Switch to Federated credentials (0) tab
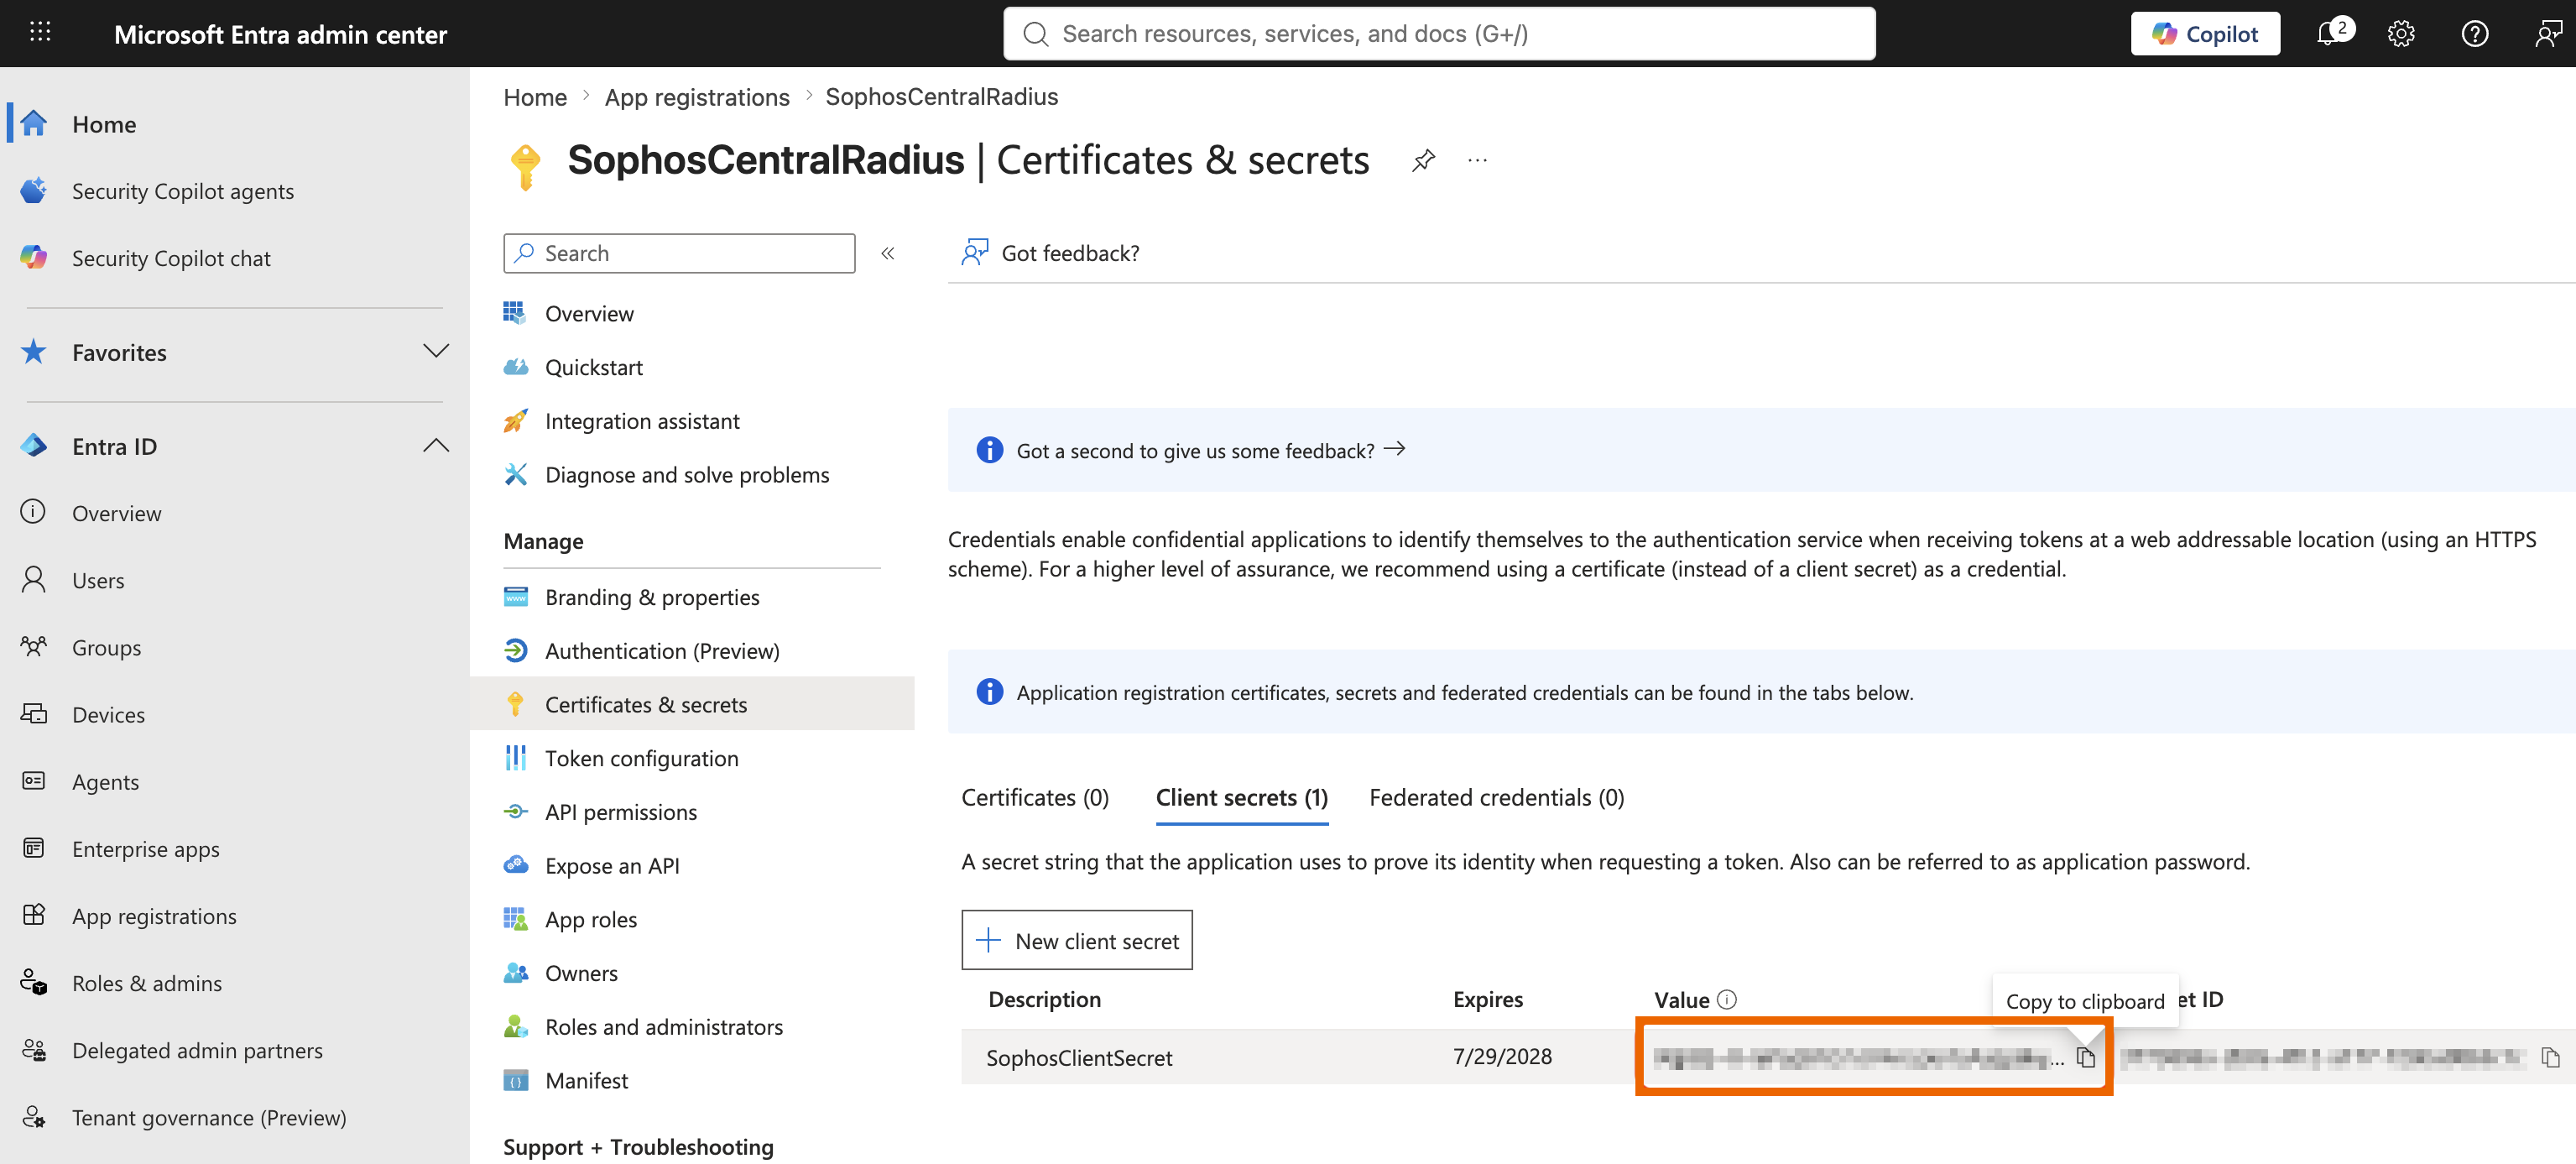The height and width of the screenshot is (1164, 2576). coord(1496,797)
